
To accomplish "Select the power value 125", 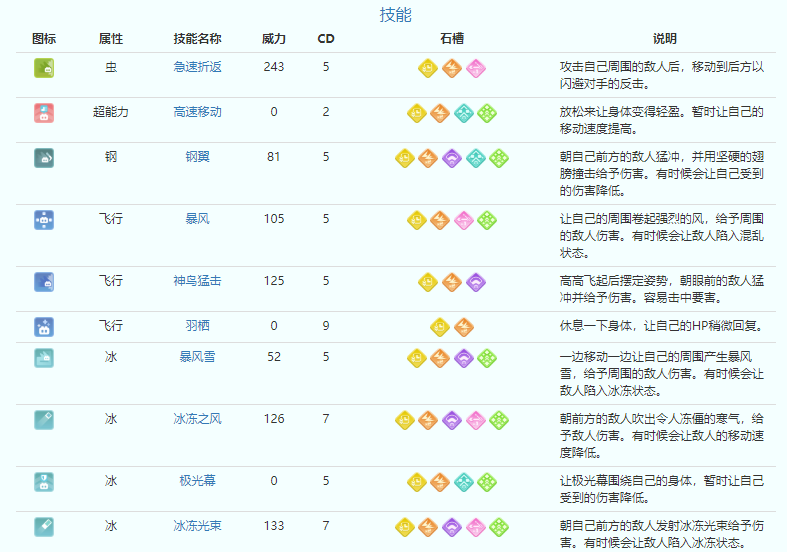I will pyautogui.click(x=274, y=281).
